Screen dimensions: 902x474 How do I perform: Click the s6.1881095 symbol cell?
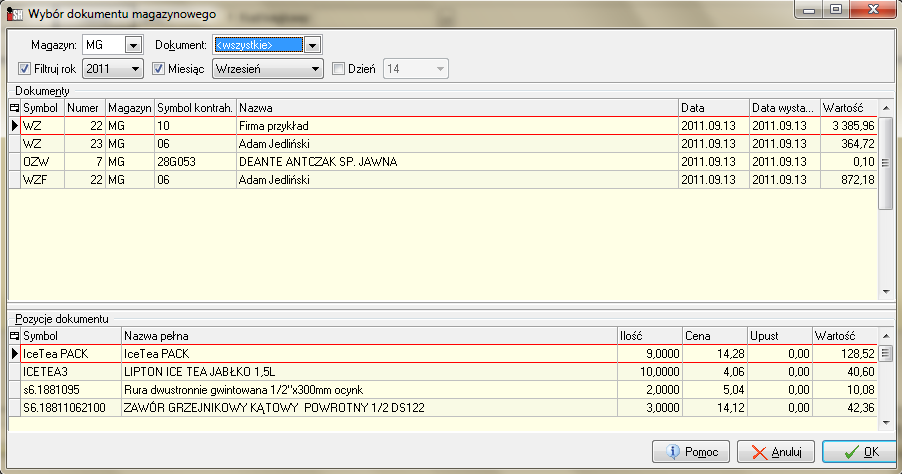(x=71, y=389)
